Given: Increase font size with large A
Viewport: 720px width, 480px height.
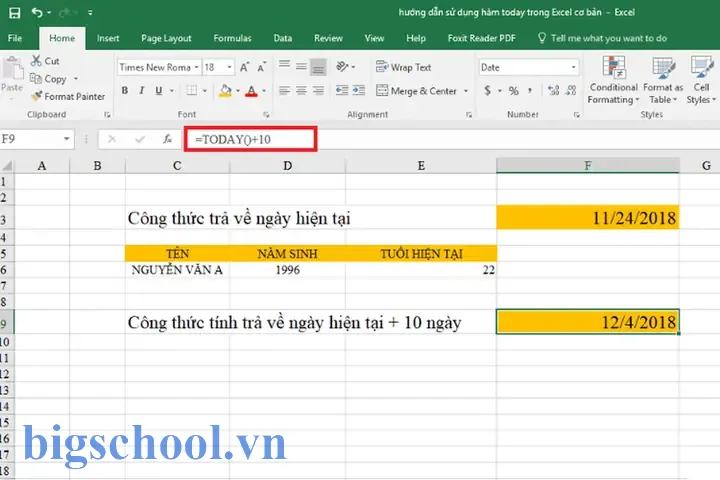Looking at the screenshot, I should (244, 67).
